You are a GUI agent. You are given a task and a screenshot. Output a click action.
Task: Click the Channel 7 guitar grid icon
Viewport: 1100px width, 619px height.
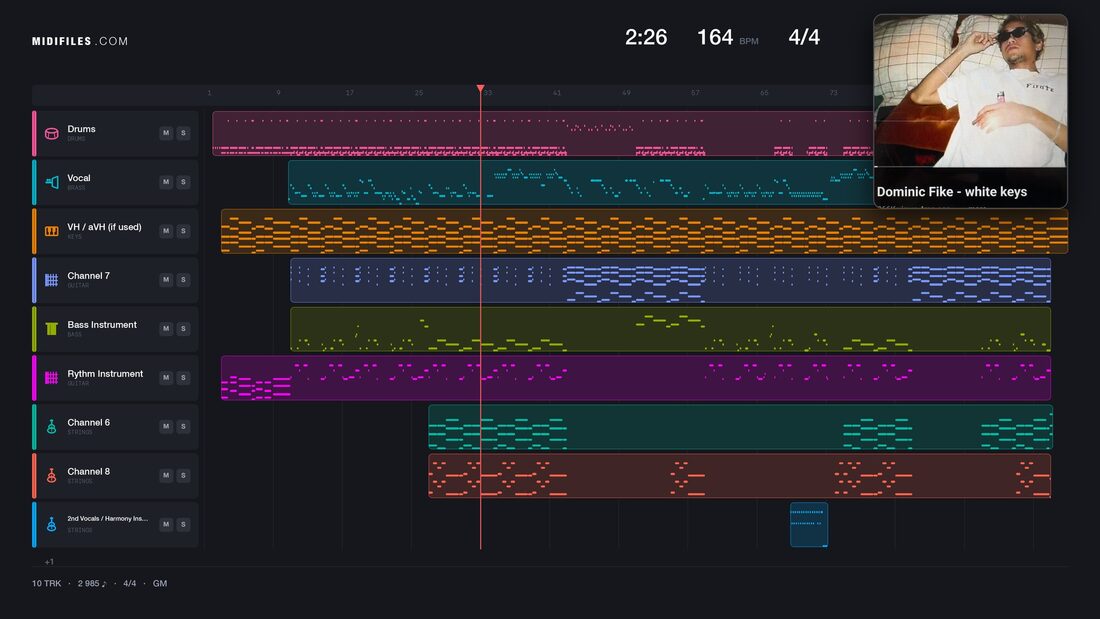[51, 280]
